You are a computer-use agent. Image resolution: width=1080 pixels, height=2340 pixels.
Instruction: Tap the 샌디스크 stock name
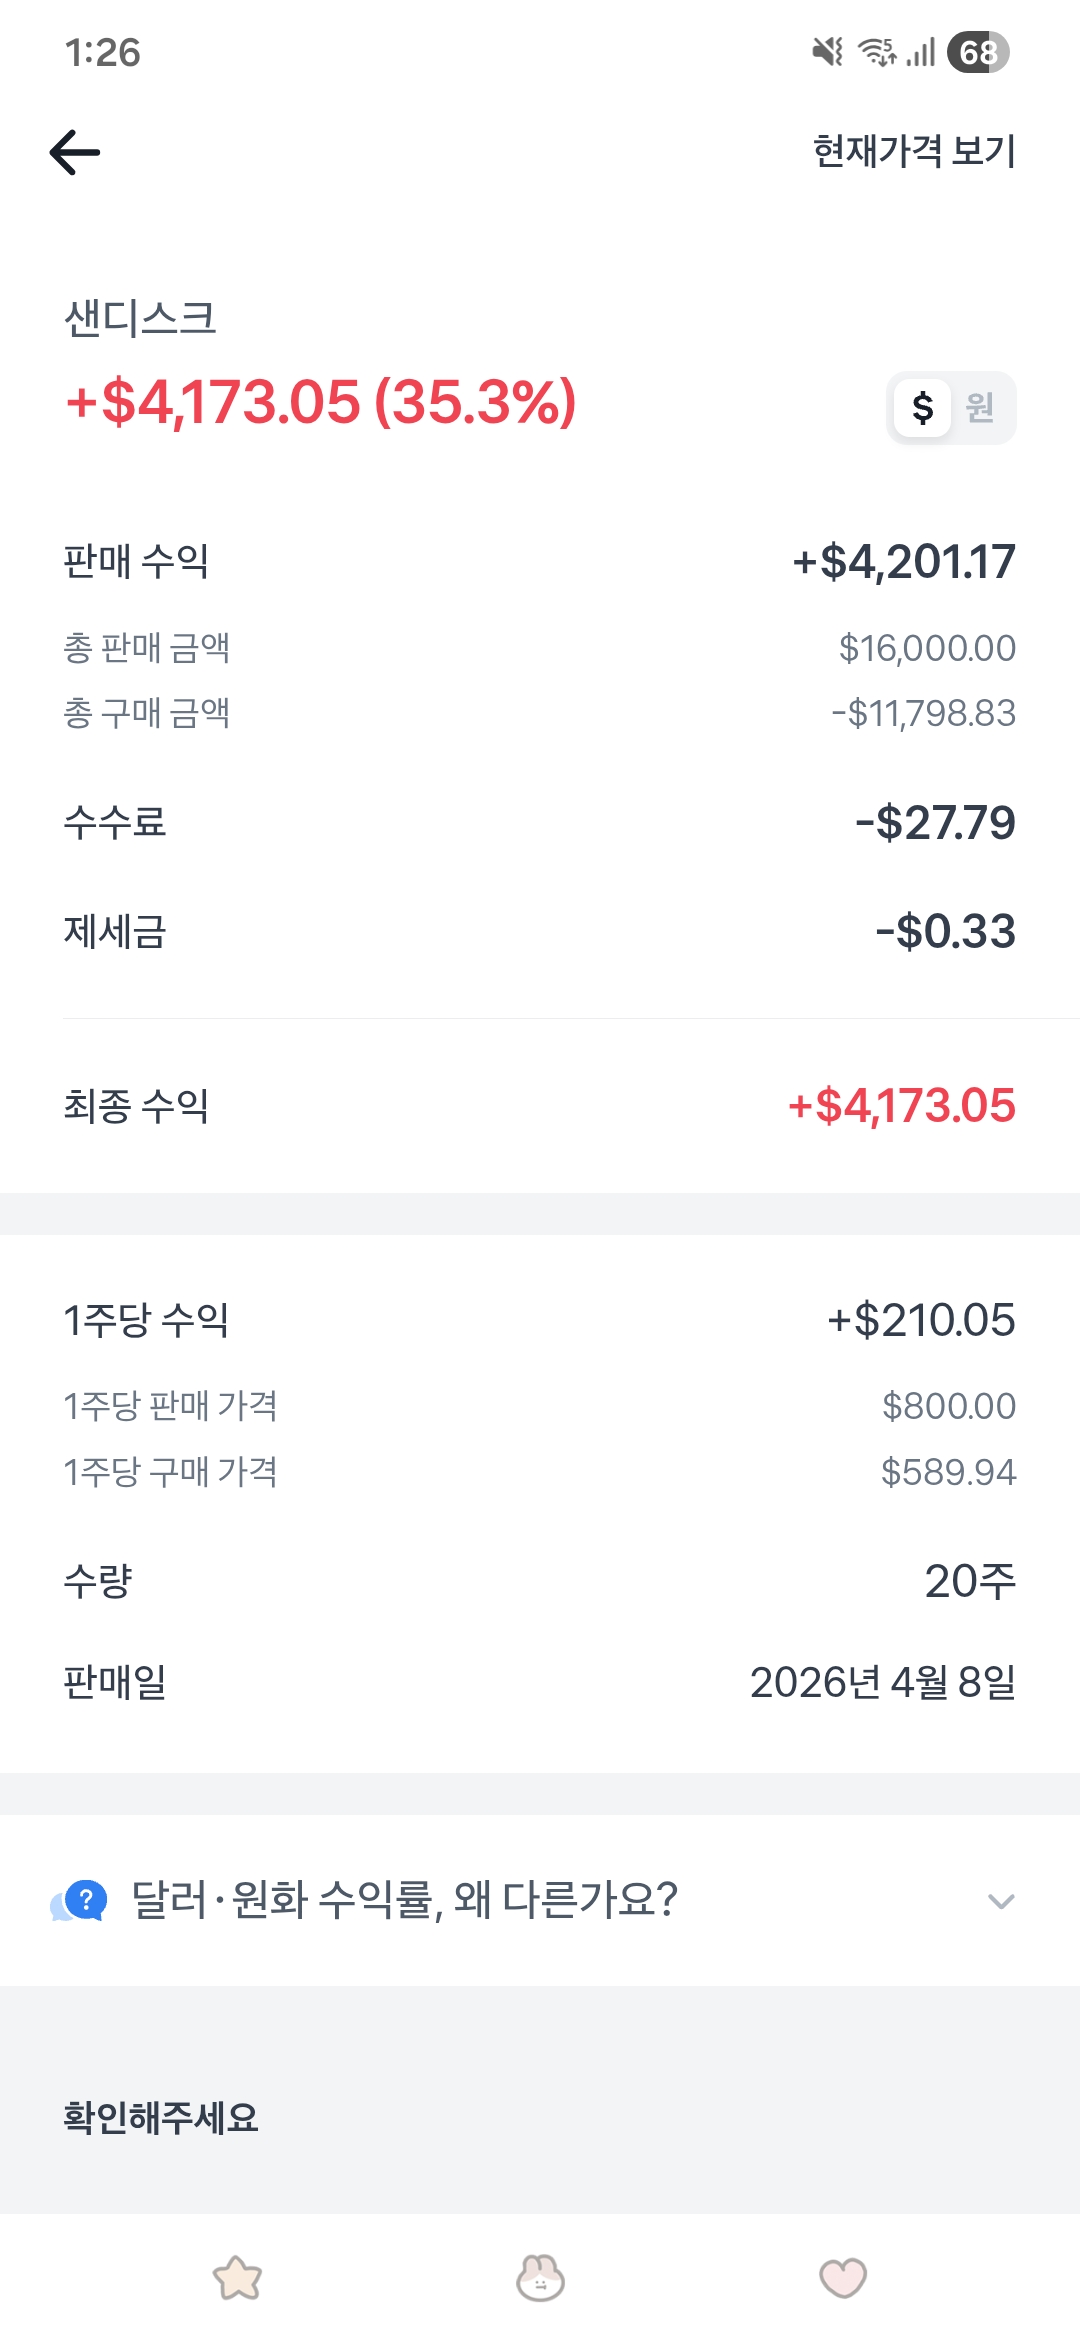click(140, 319)
